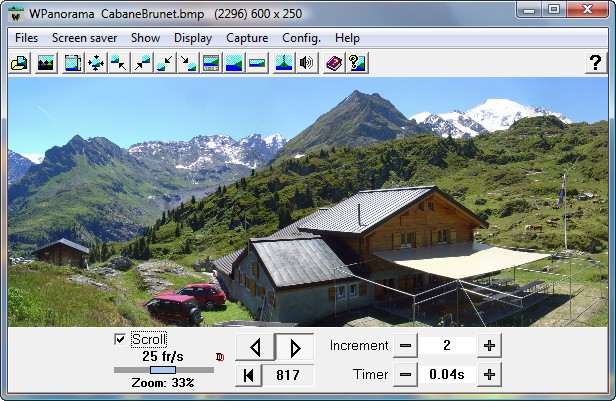Open the Show menu
Image resolution: width=616 pixels, height=401 pixels.
pos(145,38)
